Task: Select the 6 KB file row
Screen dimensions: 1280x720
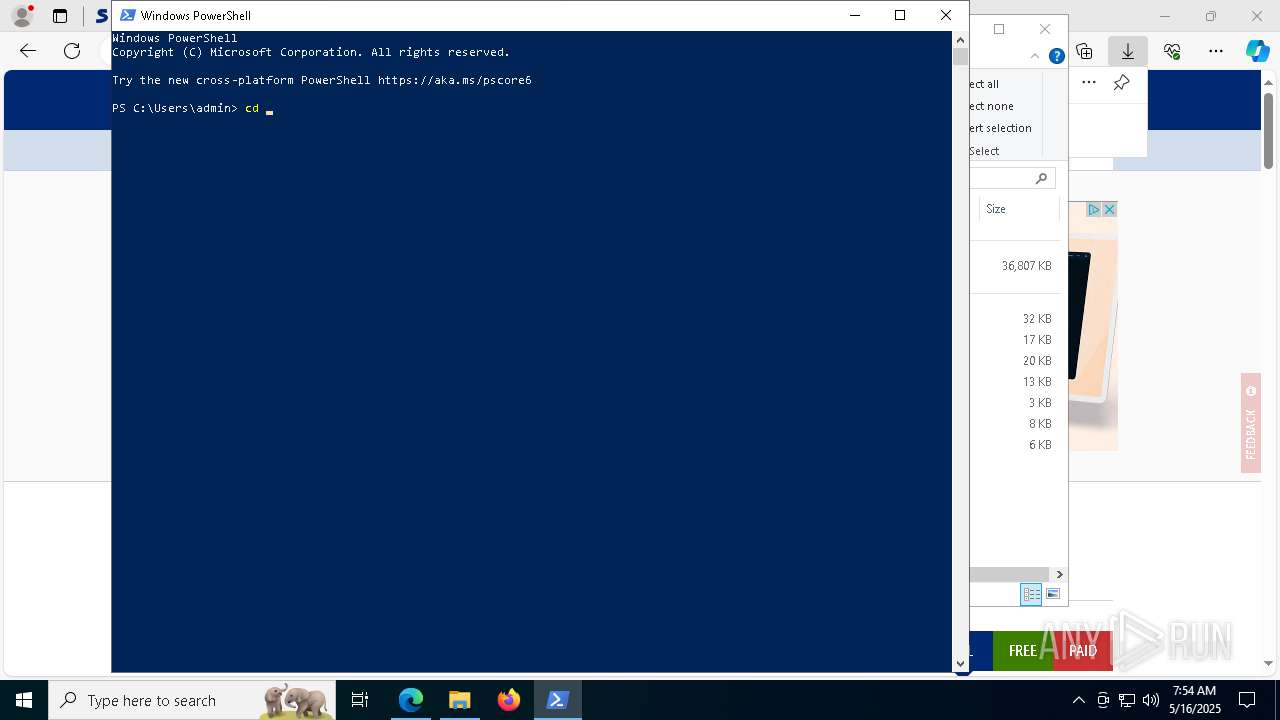Action: point(1013,445)
